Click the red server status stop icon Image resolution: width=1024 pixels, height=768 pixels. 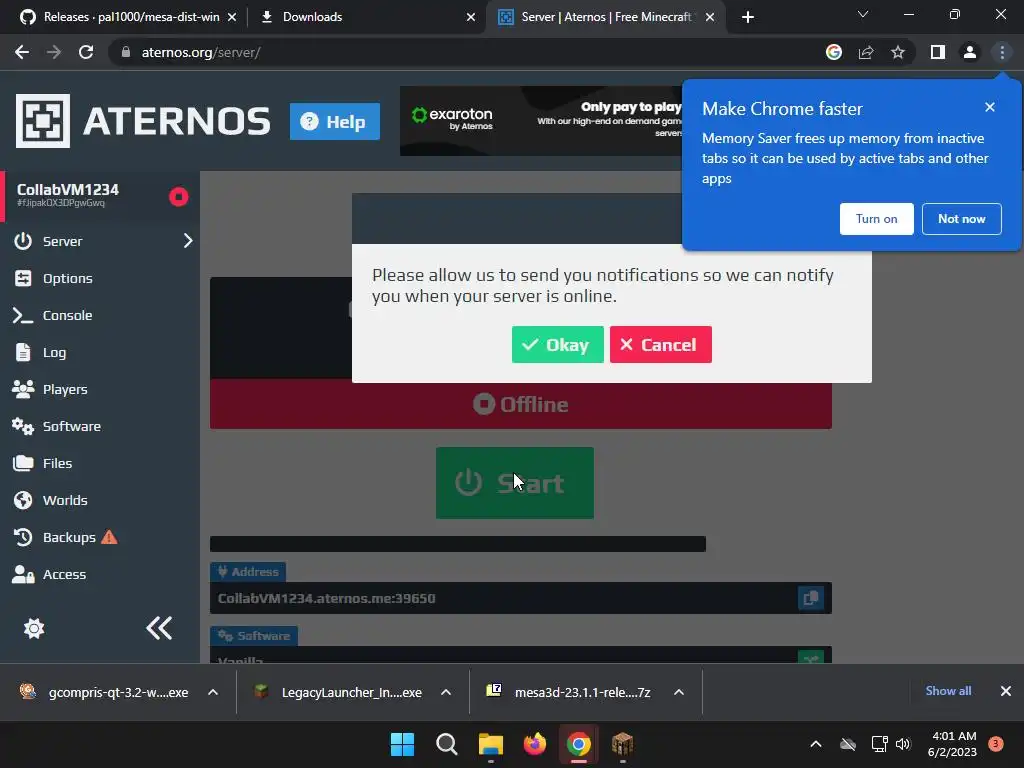(x=178, y=197)
